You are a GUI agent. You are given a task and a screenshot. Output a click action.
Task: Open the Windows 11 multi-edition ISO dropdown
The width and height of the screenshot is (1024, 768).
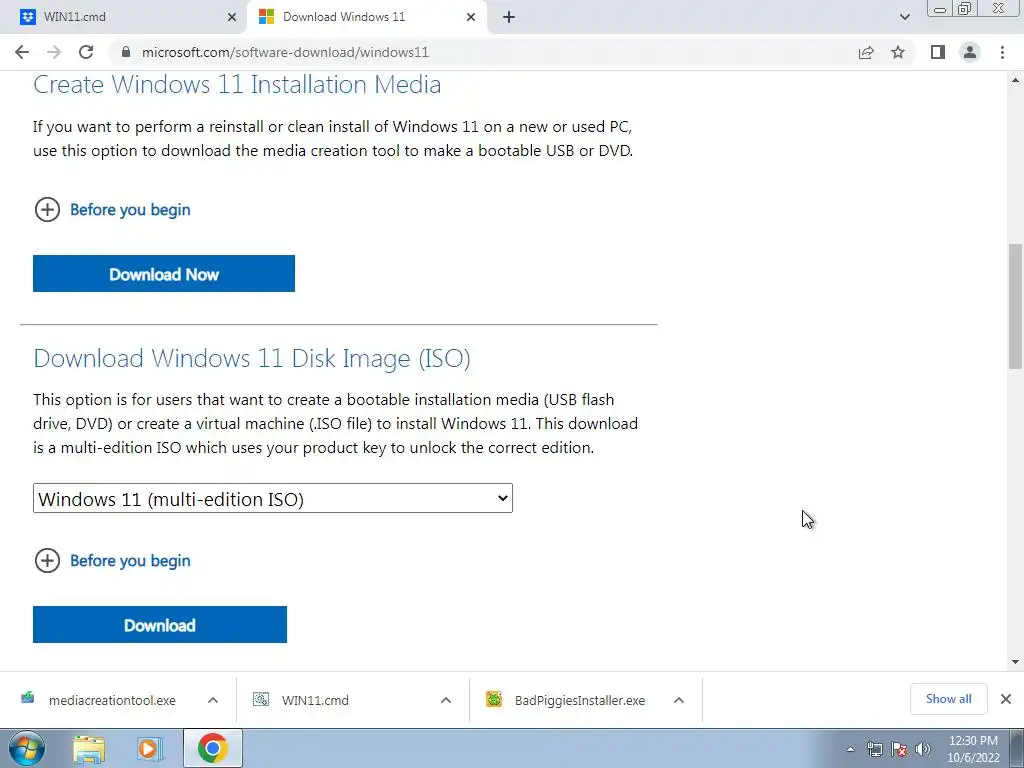pos(273,498)
